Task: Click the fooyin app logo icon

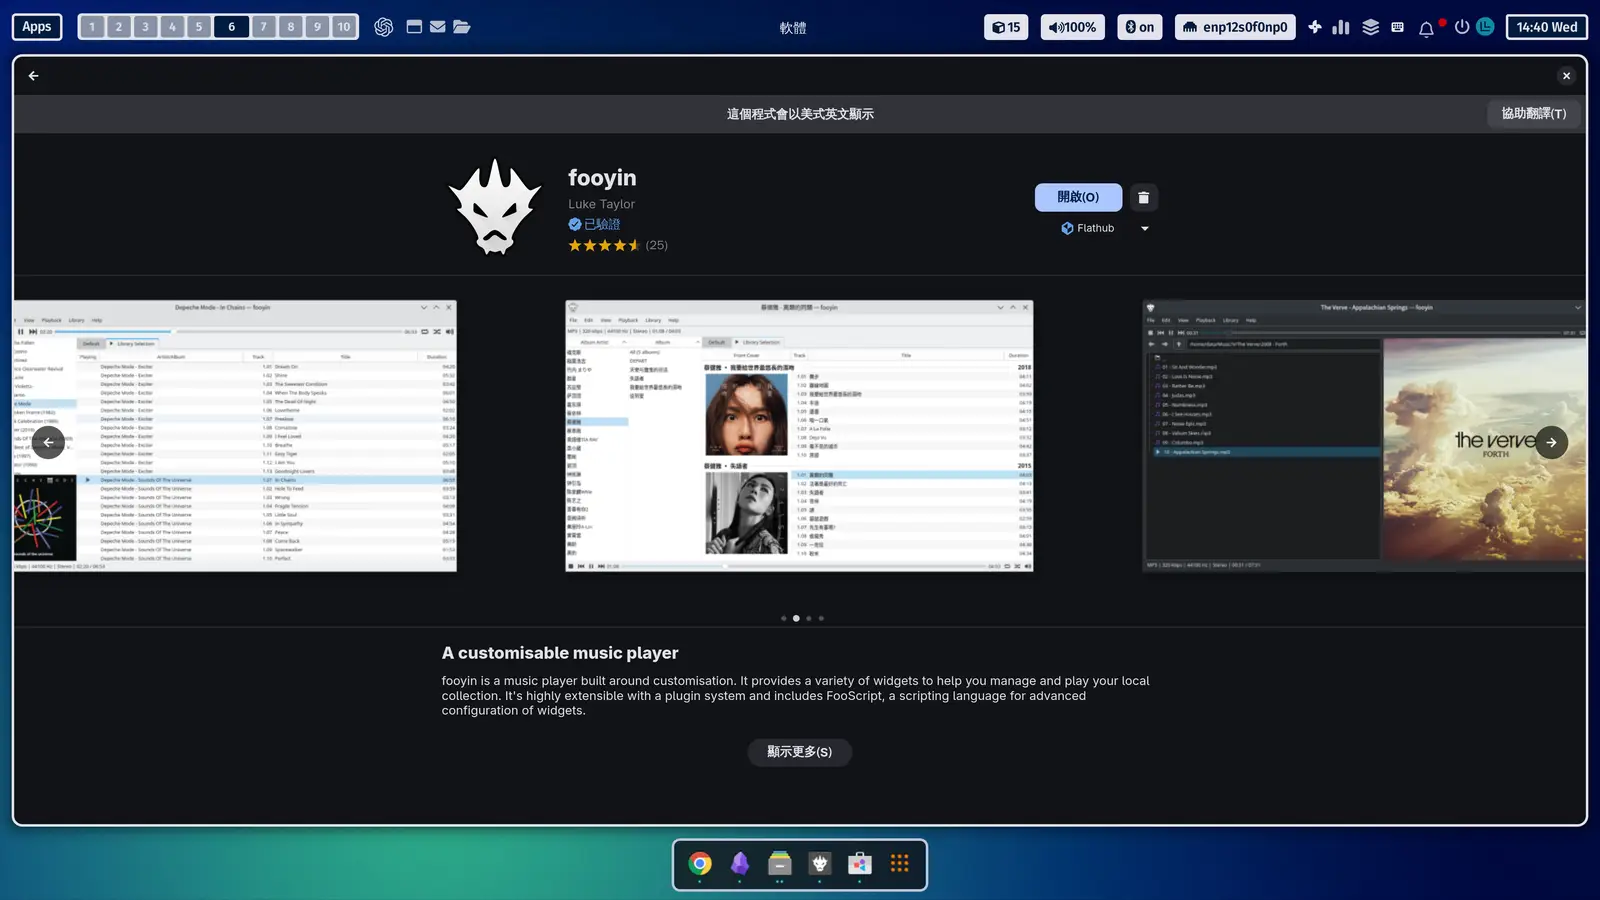Action: 494,208
